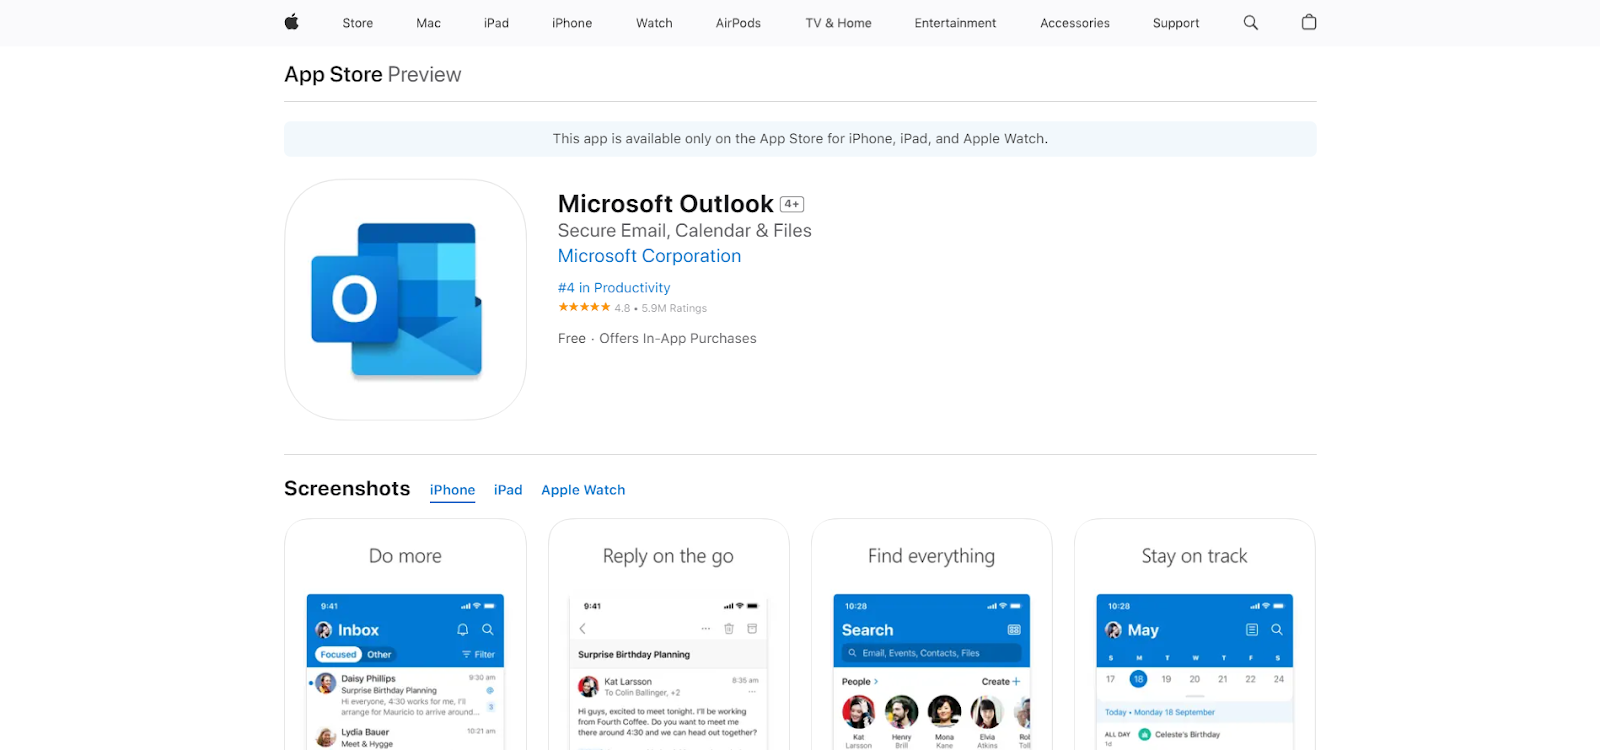Click the search icon in Inbox screenshot
1600x750 pixels.
click(x=488, y=630)
